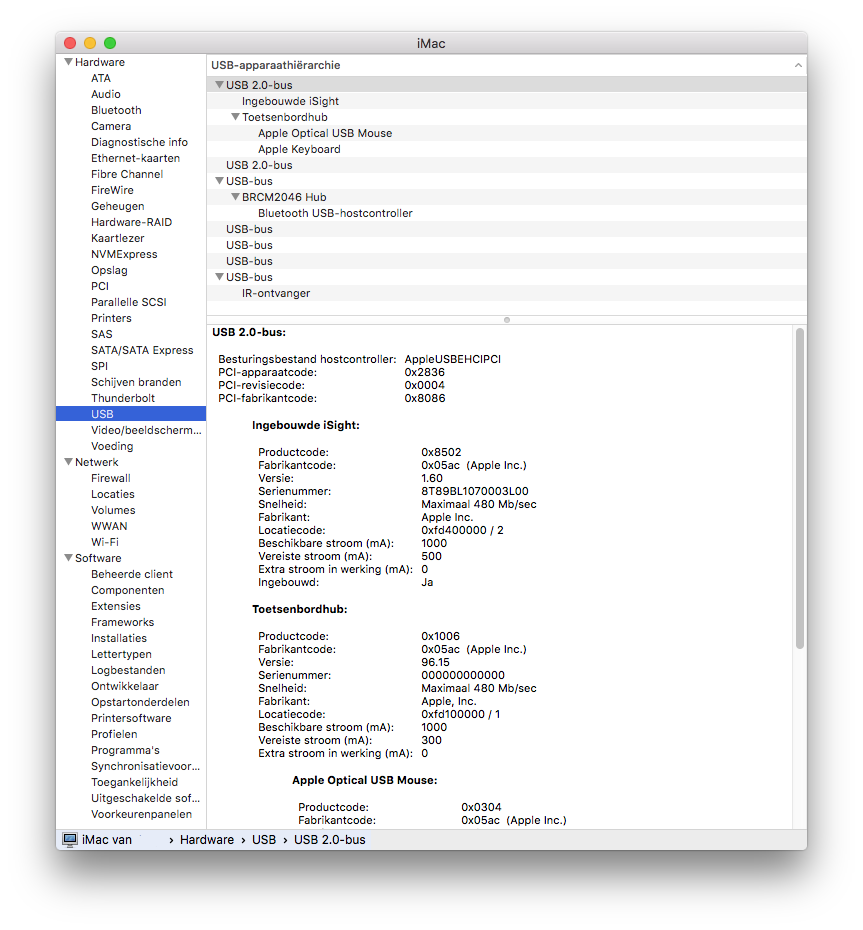Select SATA/SATA Express entry
Viewport: 863px width, 930px height.
[142, 351]
